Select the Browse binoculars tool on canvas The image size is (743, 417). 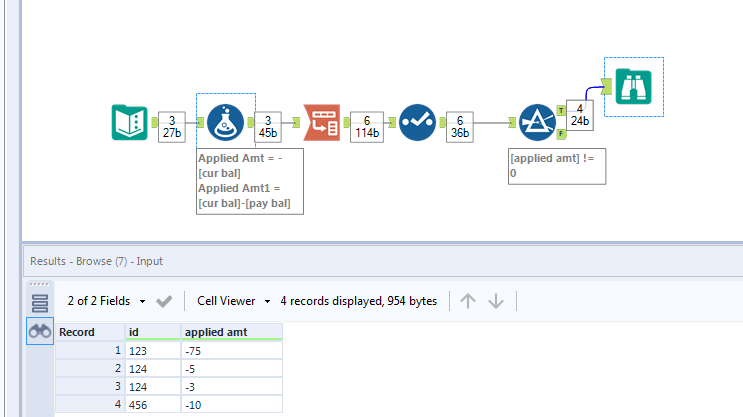634,86
